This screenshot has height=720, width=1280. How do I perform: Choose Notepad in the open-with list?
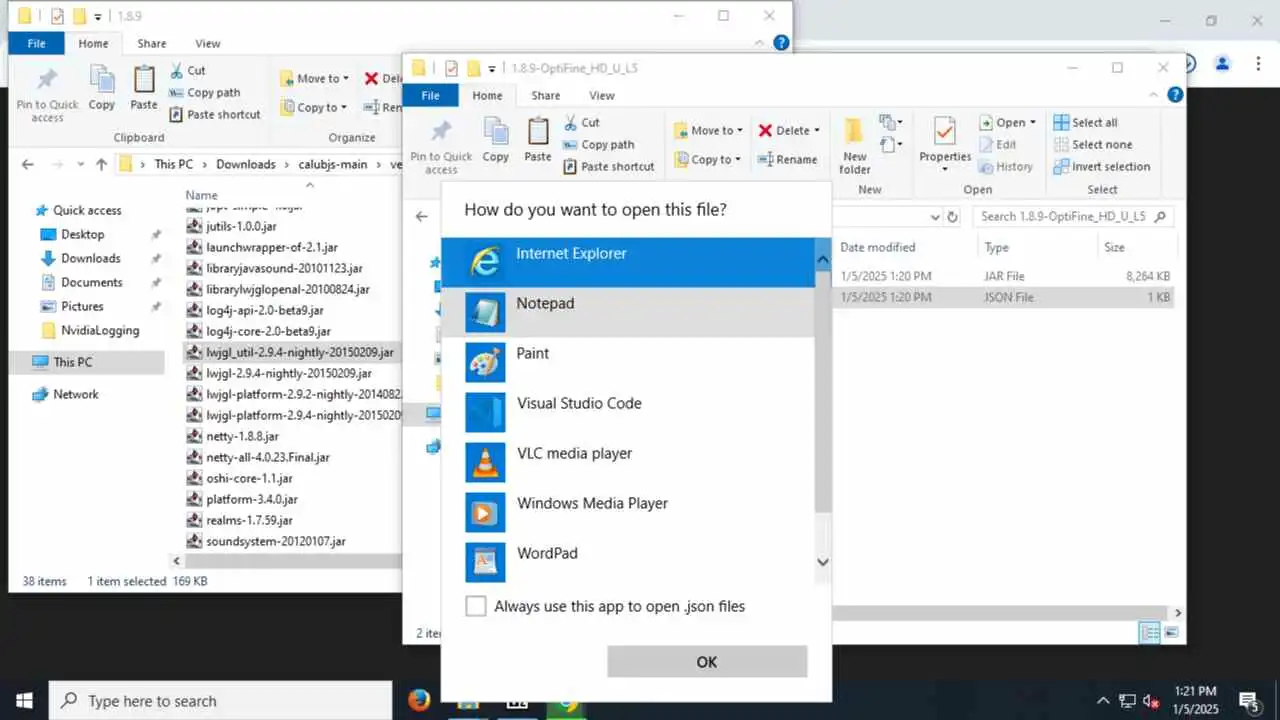[x=628, y=312]
